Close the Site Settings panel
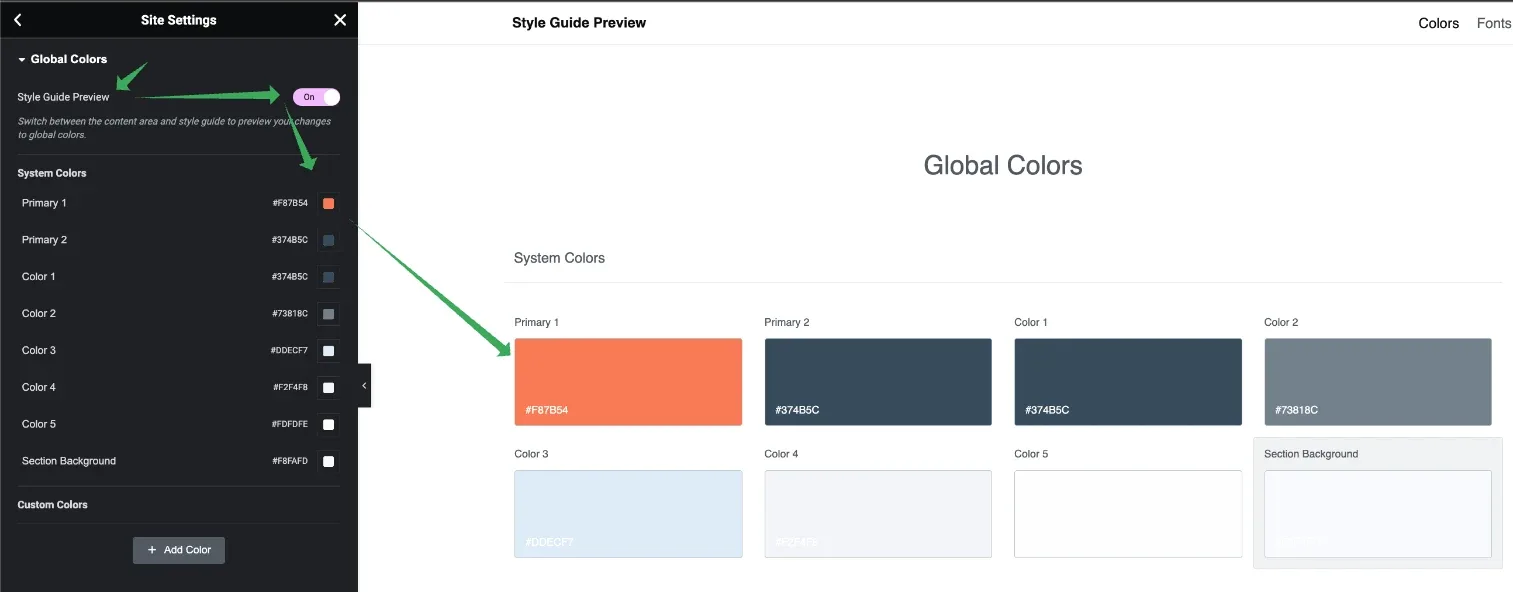The width and height of the screenshot is (1513, 592). pos(340,20)
